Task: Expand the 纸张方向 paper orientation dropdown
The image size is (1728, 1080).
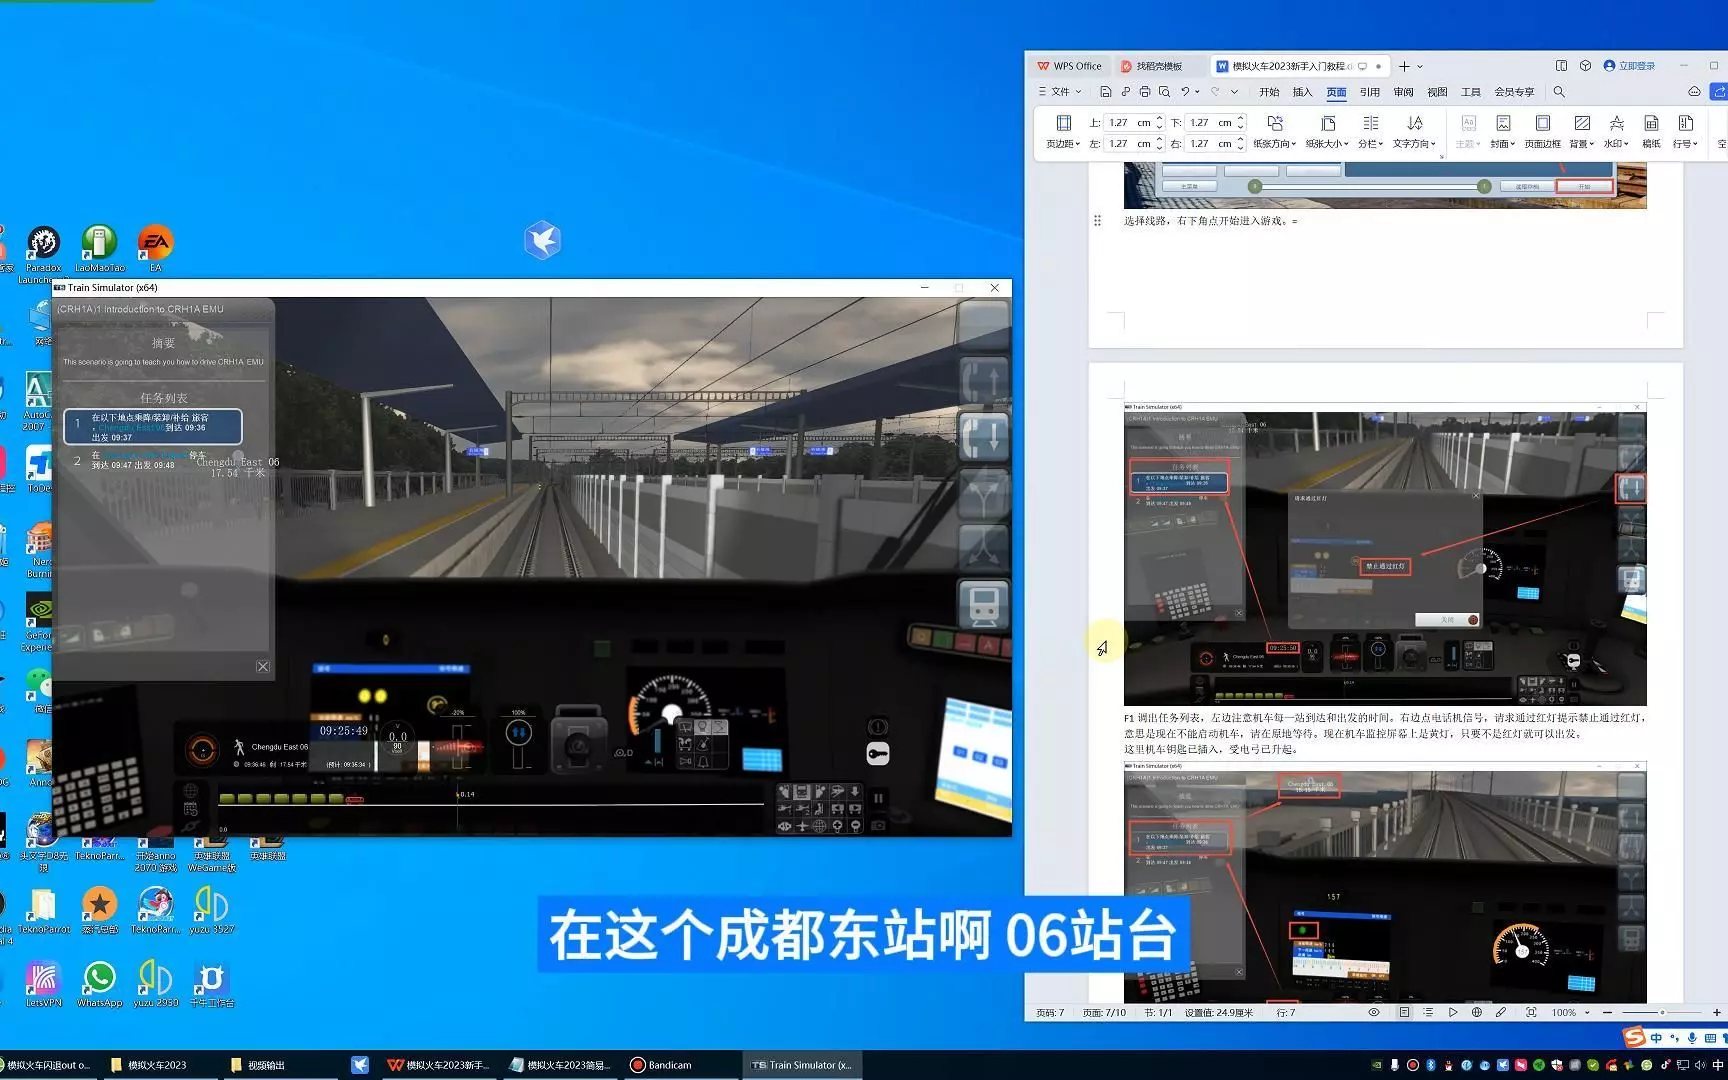Action: (1274, 144)
